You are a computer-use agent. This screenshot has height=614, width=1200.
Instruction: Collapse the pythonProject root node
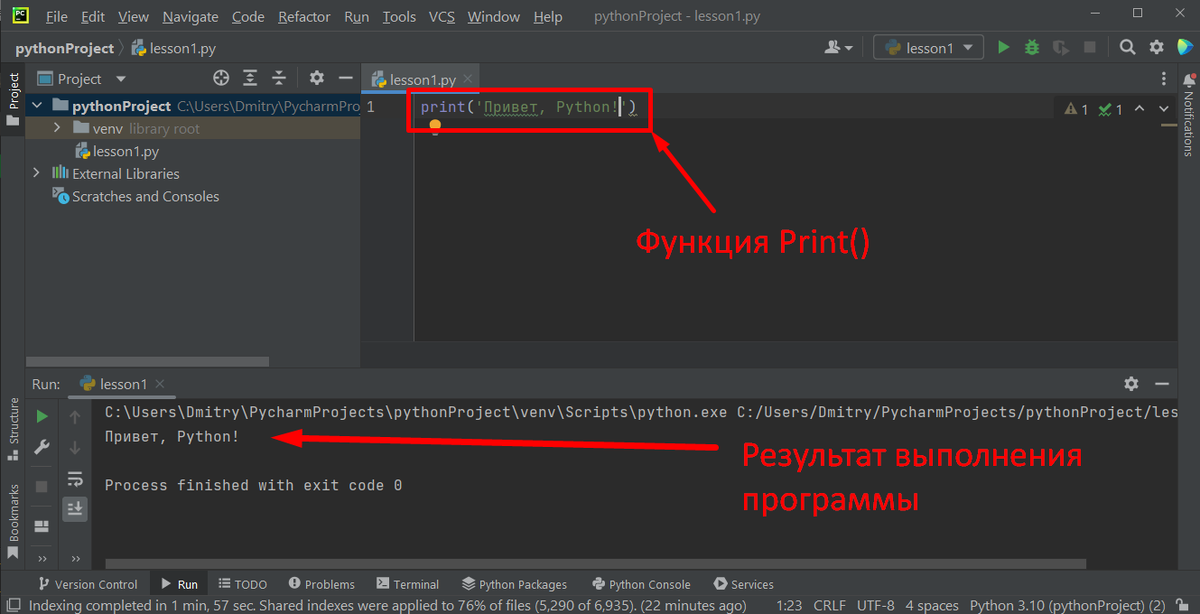point(37,106)
